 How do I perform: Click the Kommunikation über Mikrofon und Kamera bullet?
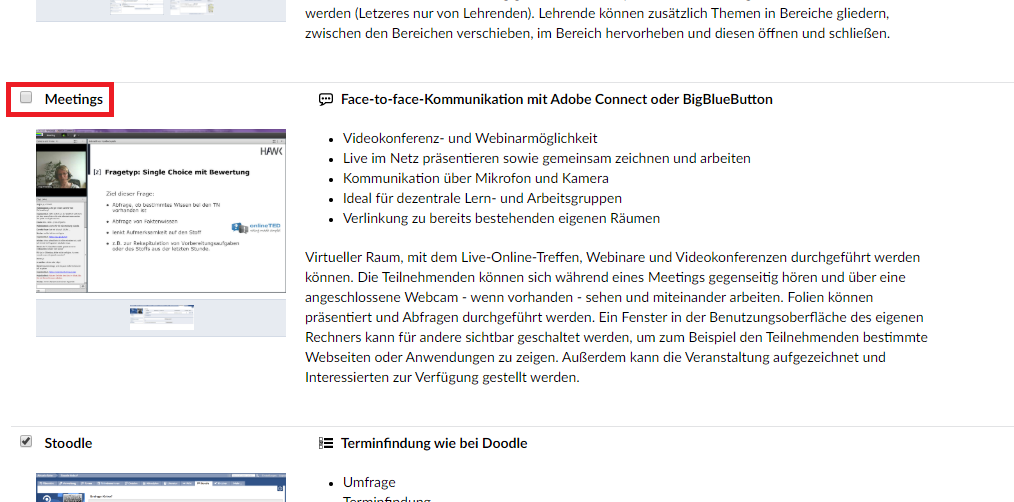(475, 178)
